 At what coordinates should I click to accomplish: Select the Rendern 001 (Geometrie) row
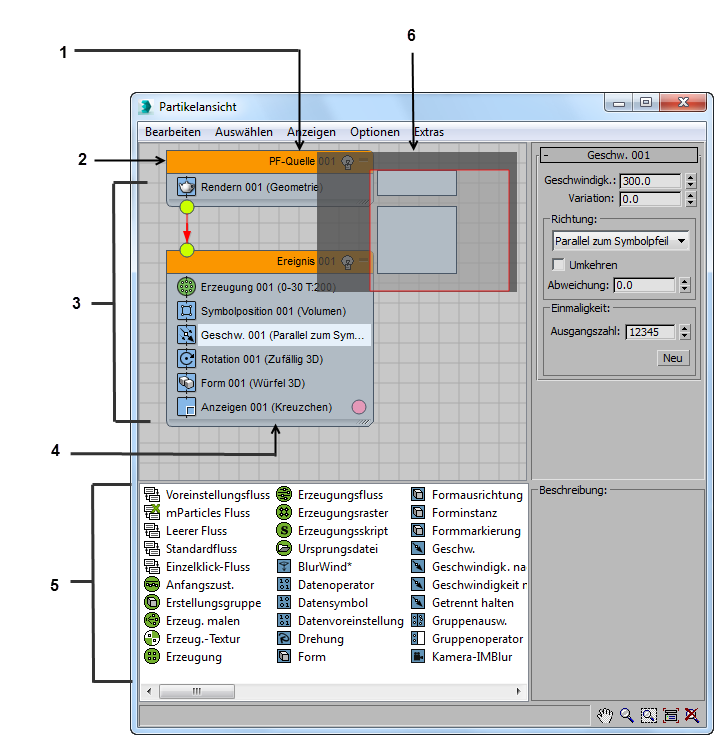(x=270, y=187)
